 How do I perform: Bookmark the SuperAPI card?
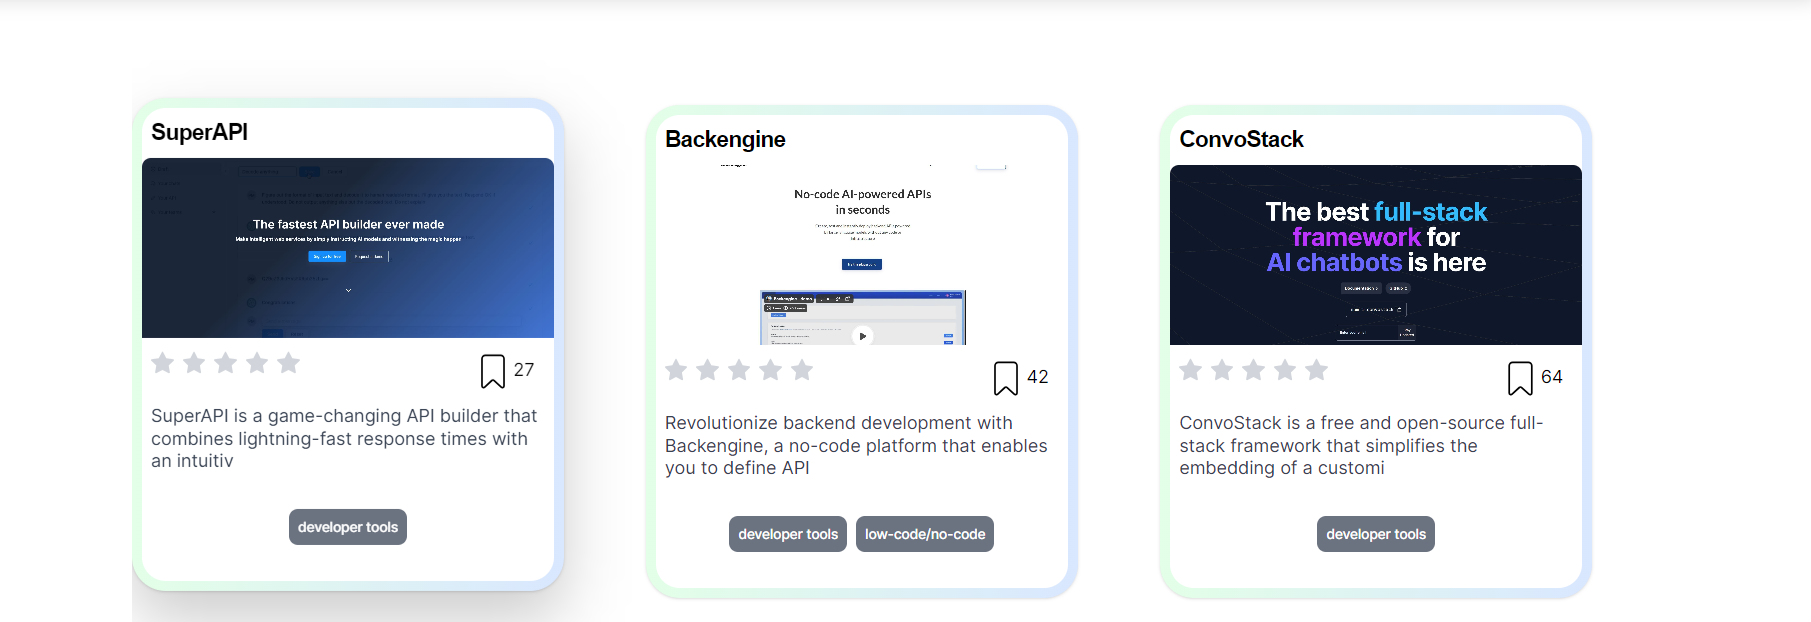click(493, 371)
